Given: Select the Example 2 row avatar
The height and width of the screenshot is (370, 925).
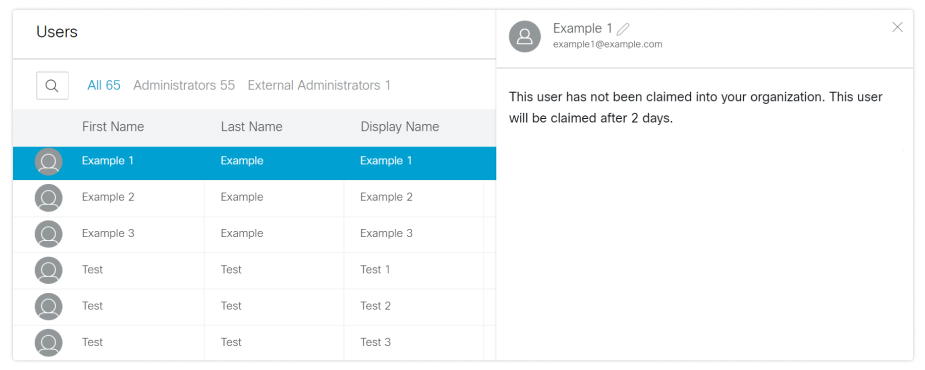Looking at the screenshot, I should coord(48,198).
